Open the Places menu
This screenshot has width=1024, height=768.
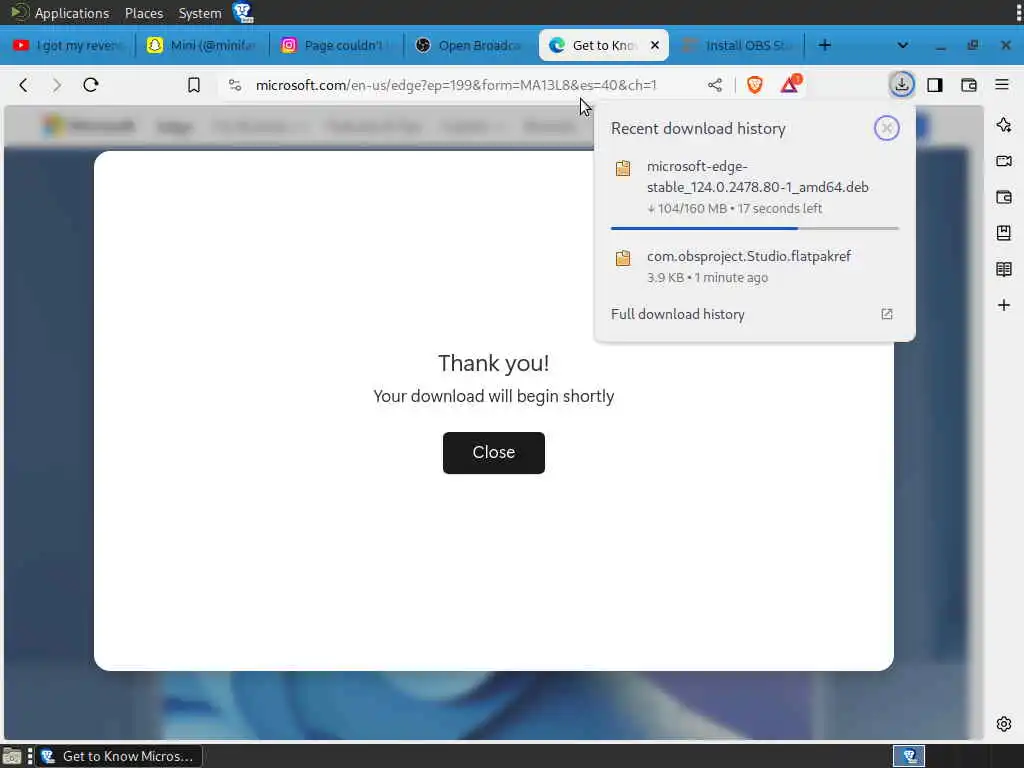click(x=144, y=13)
